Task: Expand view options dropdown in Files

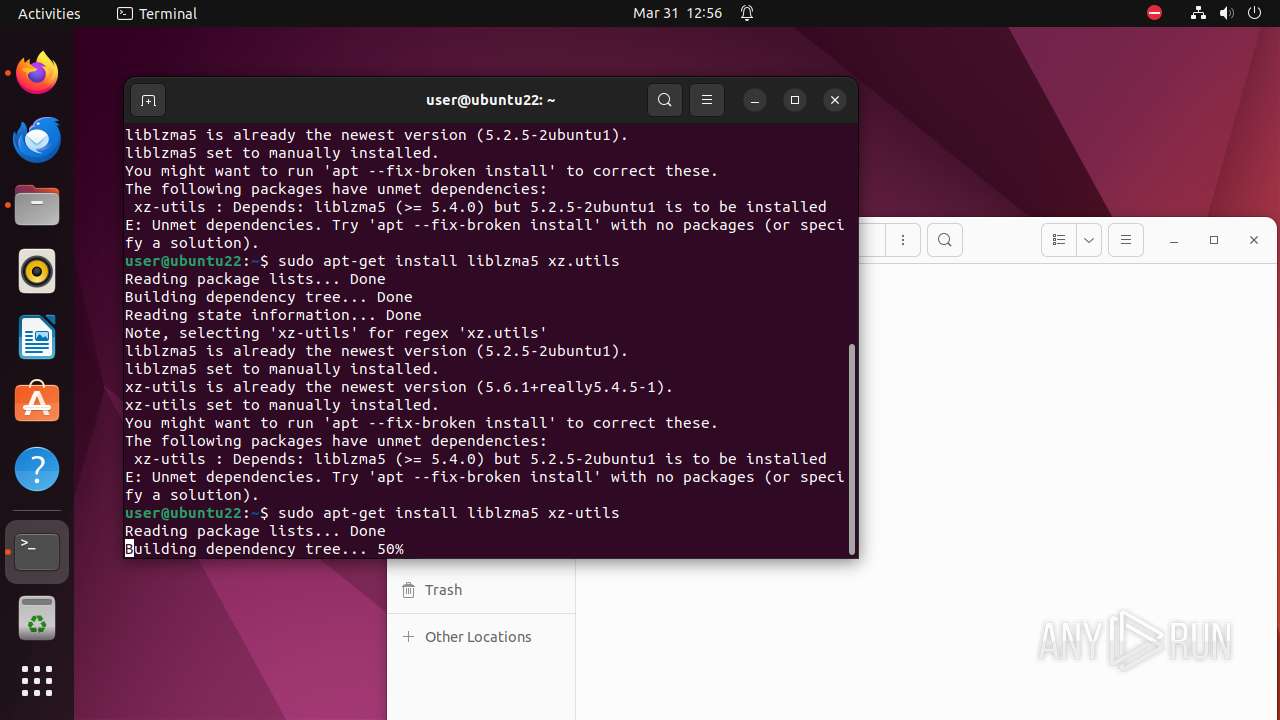Action: [1089, 240]
